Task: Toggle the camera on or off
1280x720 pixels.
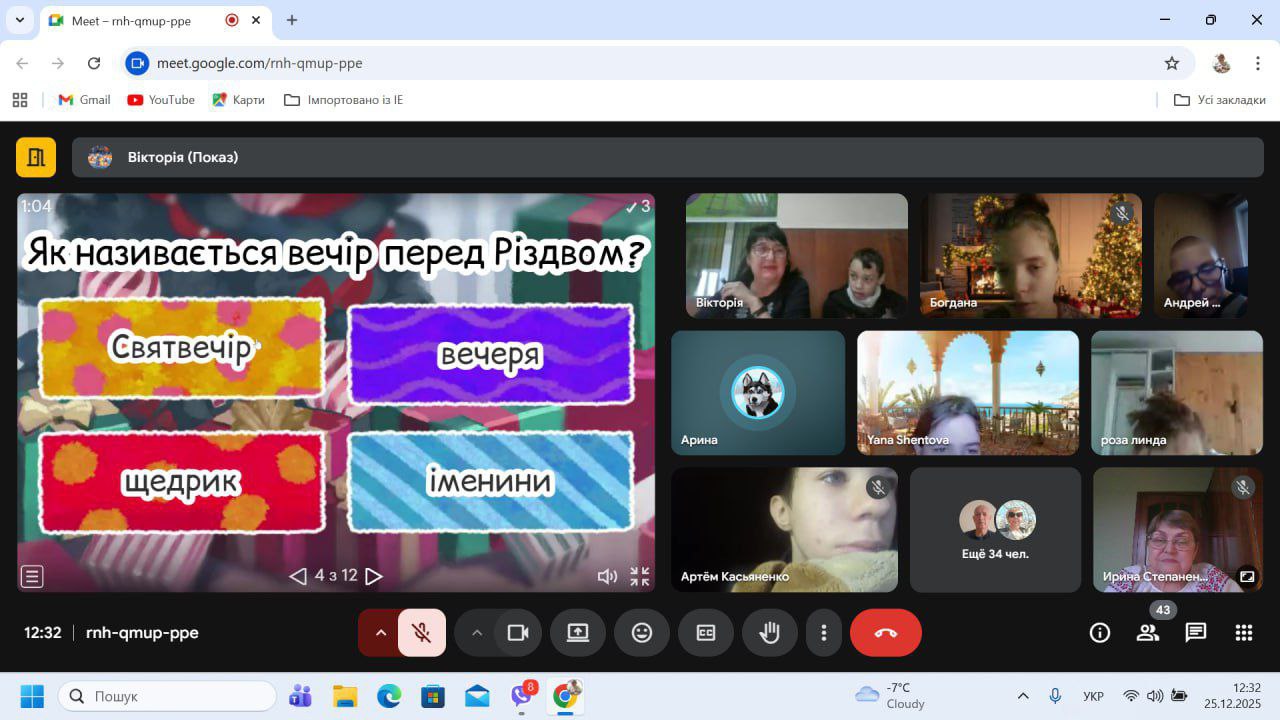Action: click(x=518, y=633)
